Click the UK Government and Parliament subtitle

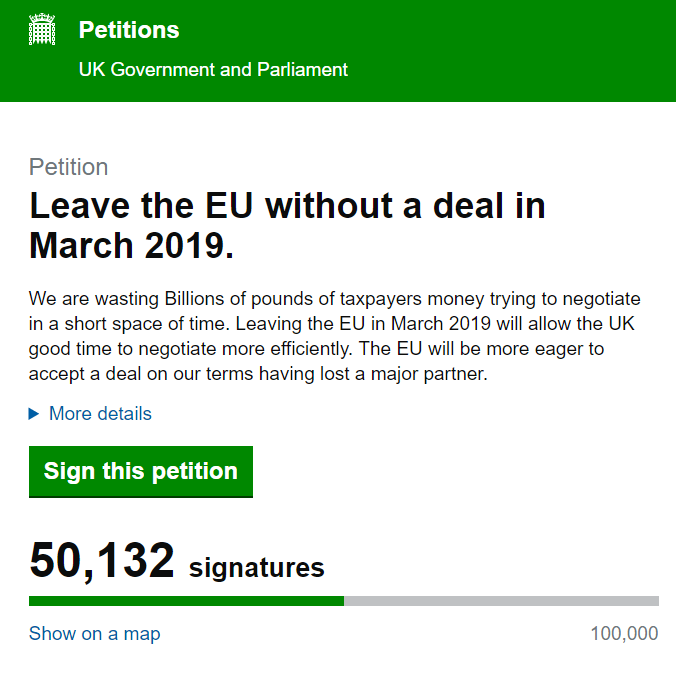click(x=213, y=69)
